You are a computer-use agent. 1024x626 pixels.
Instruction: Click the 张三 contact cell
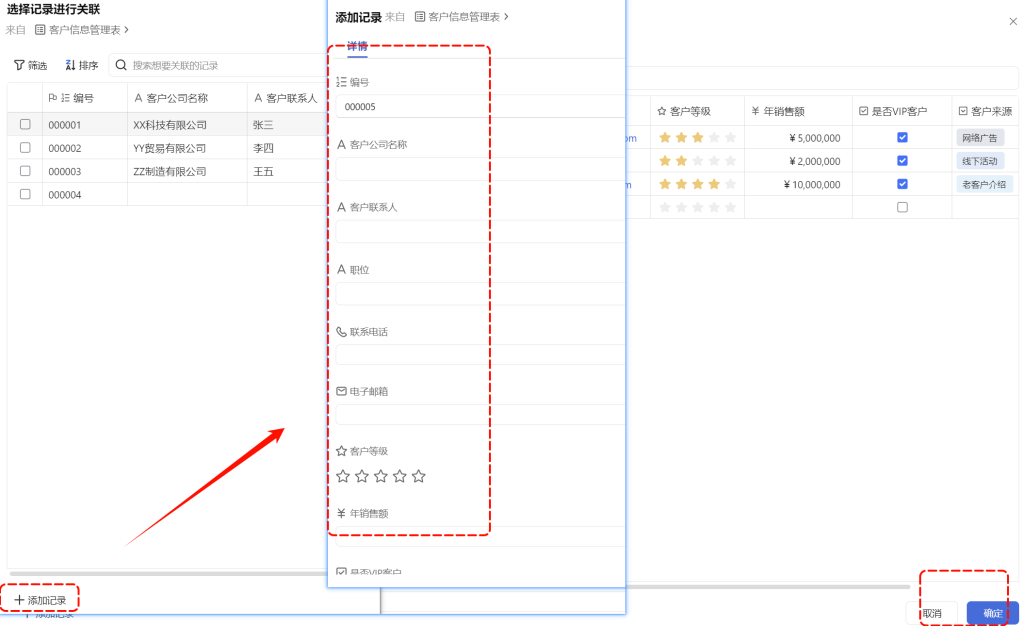pos(287,124)
